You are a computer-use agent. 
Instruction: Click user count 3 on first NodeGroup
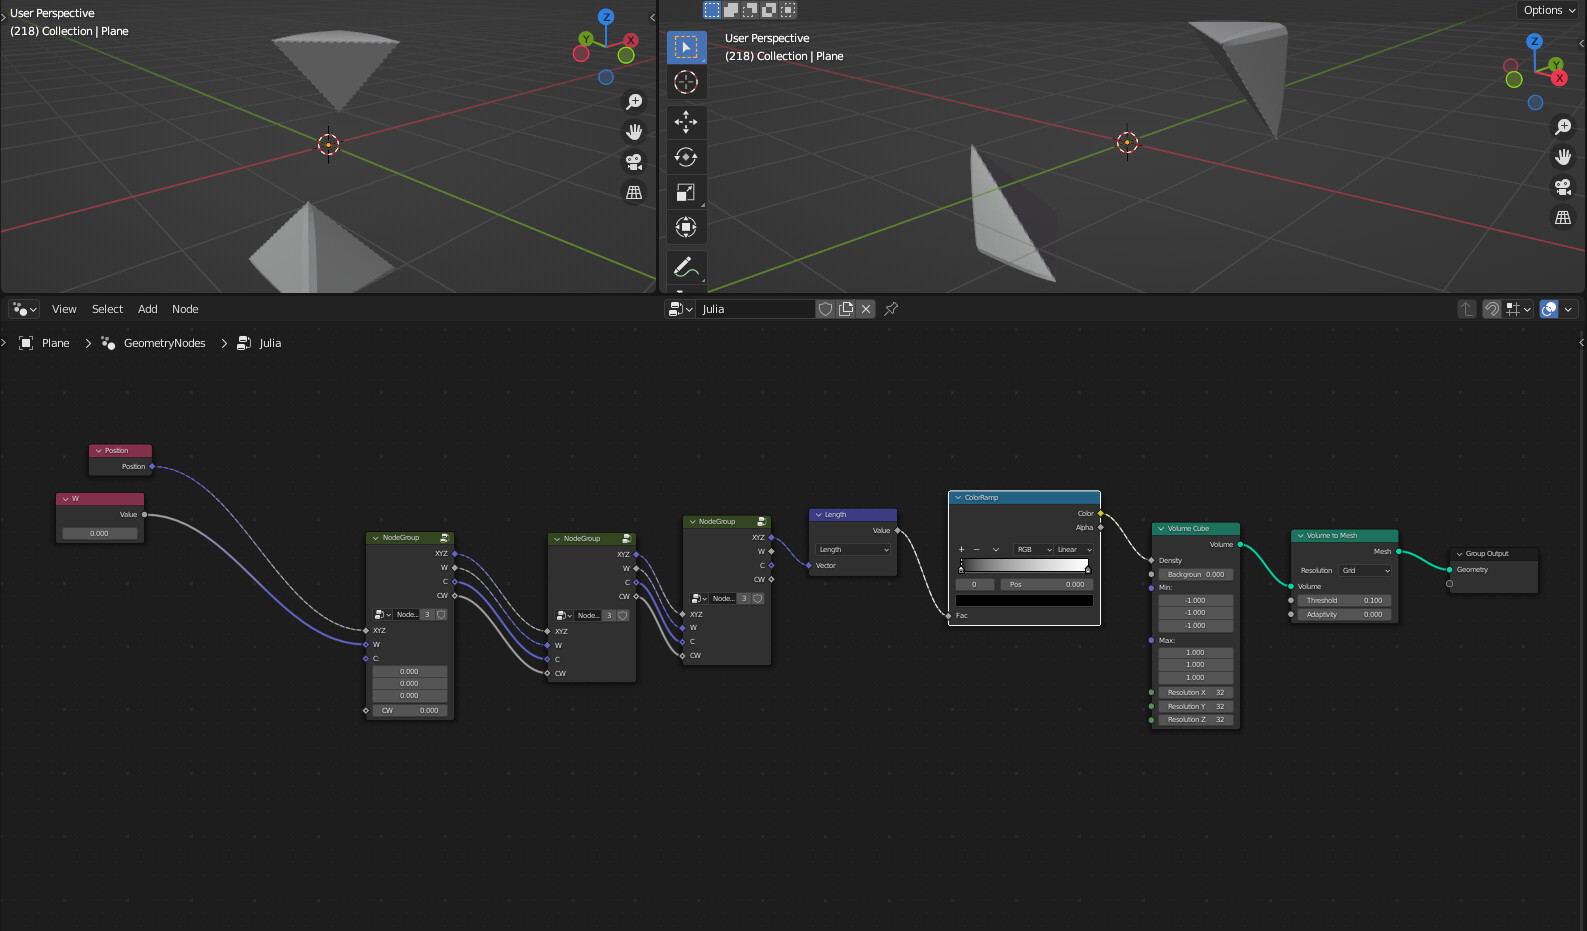pyautogui.click(x=427, y=614)
